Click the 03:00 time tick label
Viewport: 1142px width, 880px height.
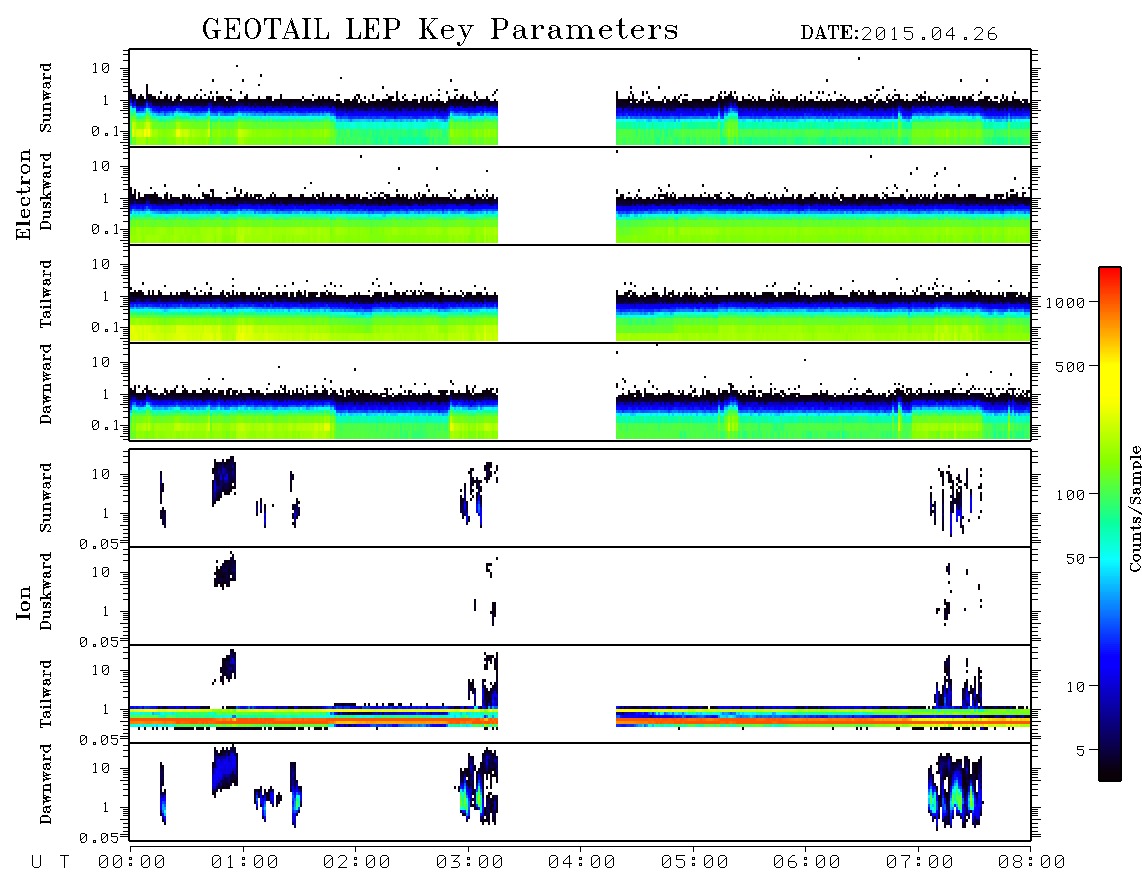[x=470, y=863]
